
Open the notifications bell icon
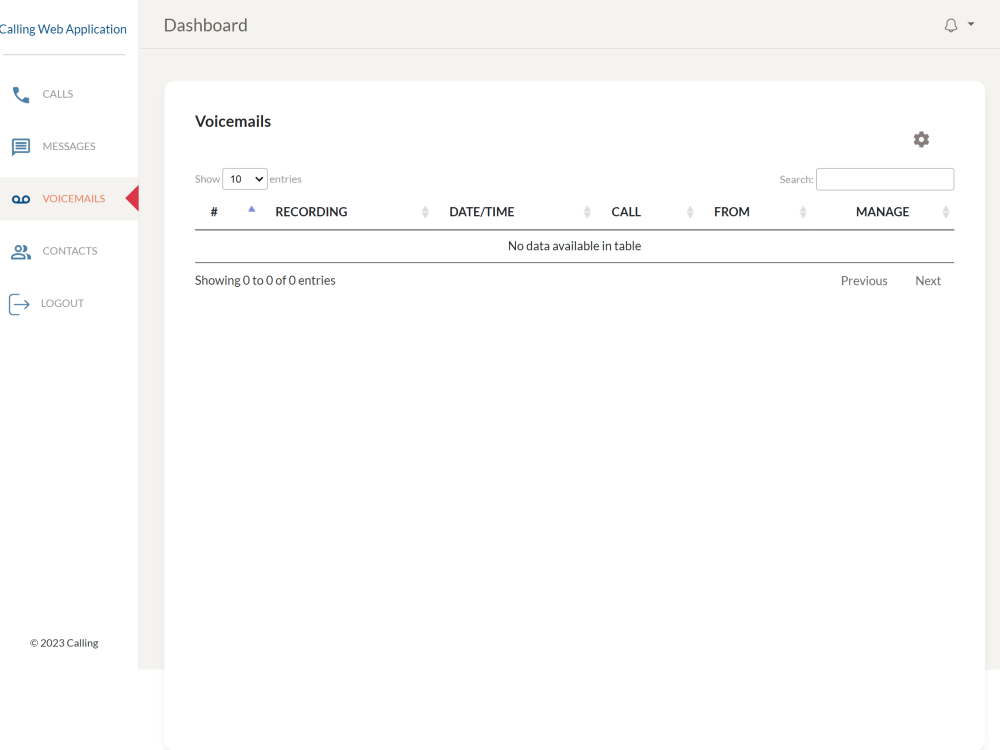(x=952, y=23)
